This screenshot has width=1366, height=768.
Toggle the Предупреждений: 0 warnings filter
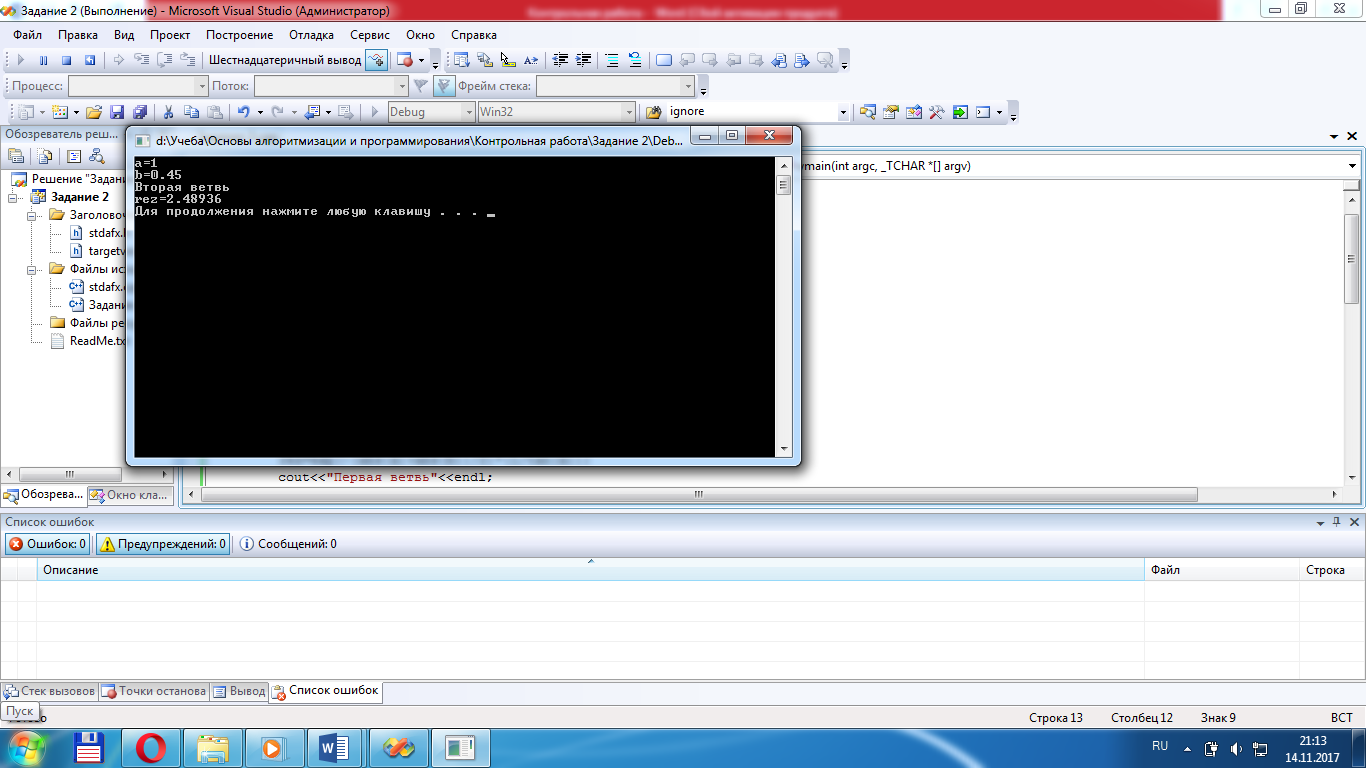click(x=162, y=544)
